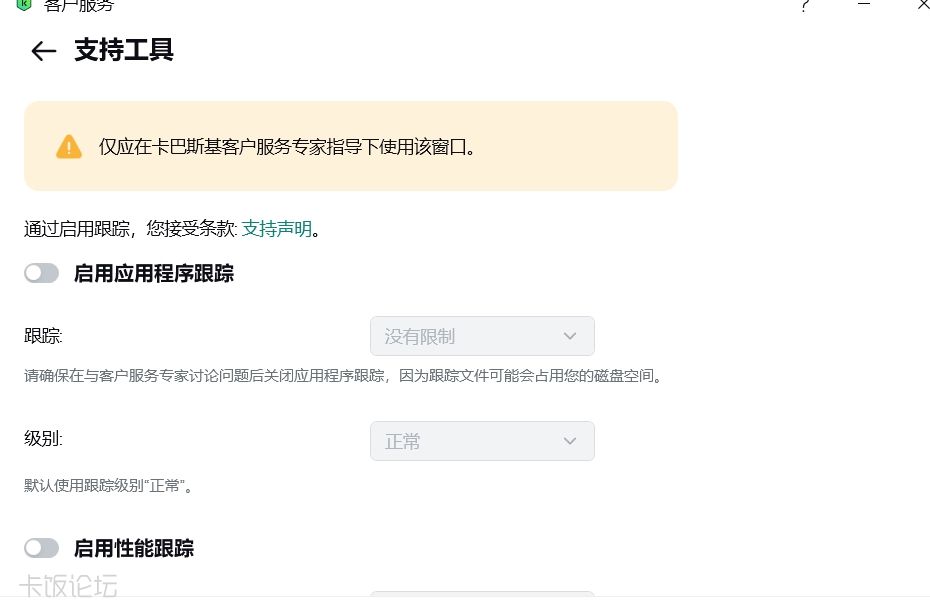Click the 启用应用程序跟踪 label text
The height and width of the screenshot is (609, 930).
coord(154,273)
